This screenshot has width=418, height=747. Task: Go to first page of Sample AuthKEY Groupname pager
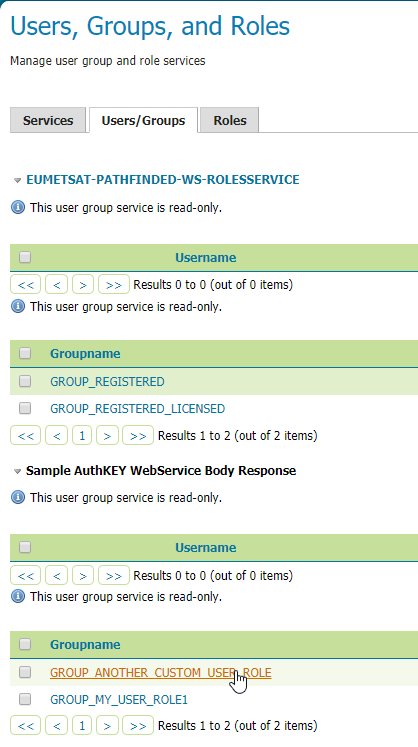click(25, 726)
